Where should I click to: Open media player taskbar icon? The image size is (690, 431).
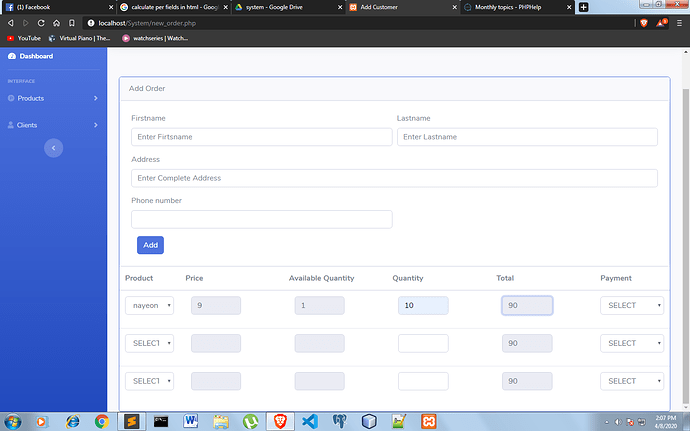coord(41,421)
